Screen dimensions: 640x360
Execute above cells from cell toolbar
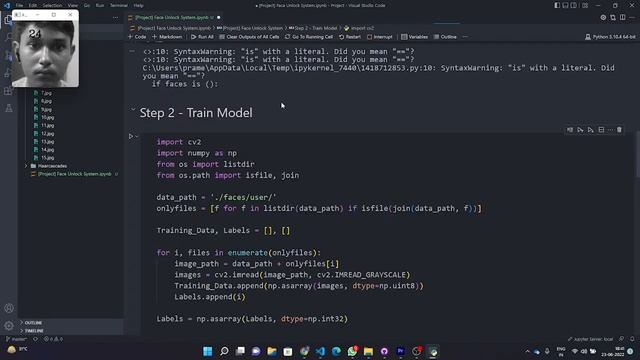coord(580,130)
